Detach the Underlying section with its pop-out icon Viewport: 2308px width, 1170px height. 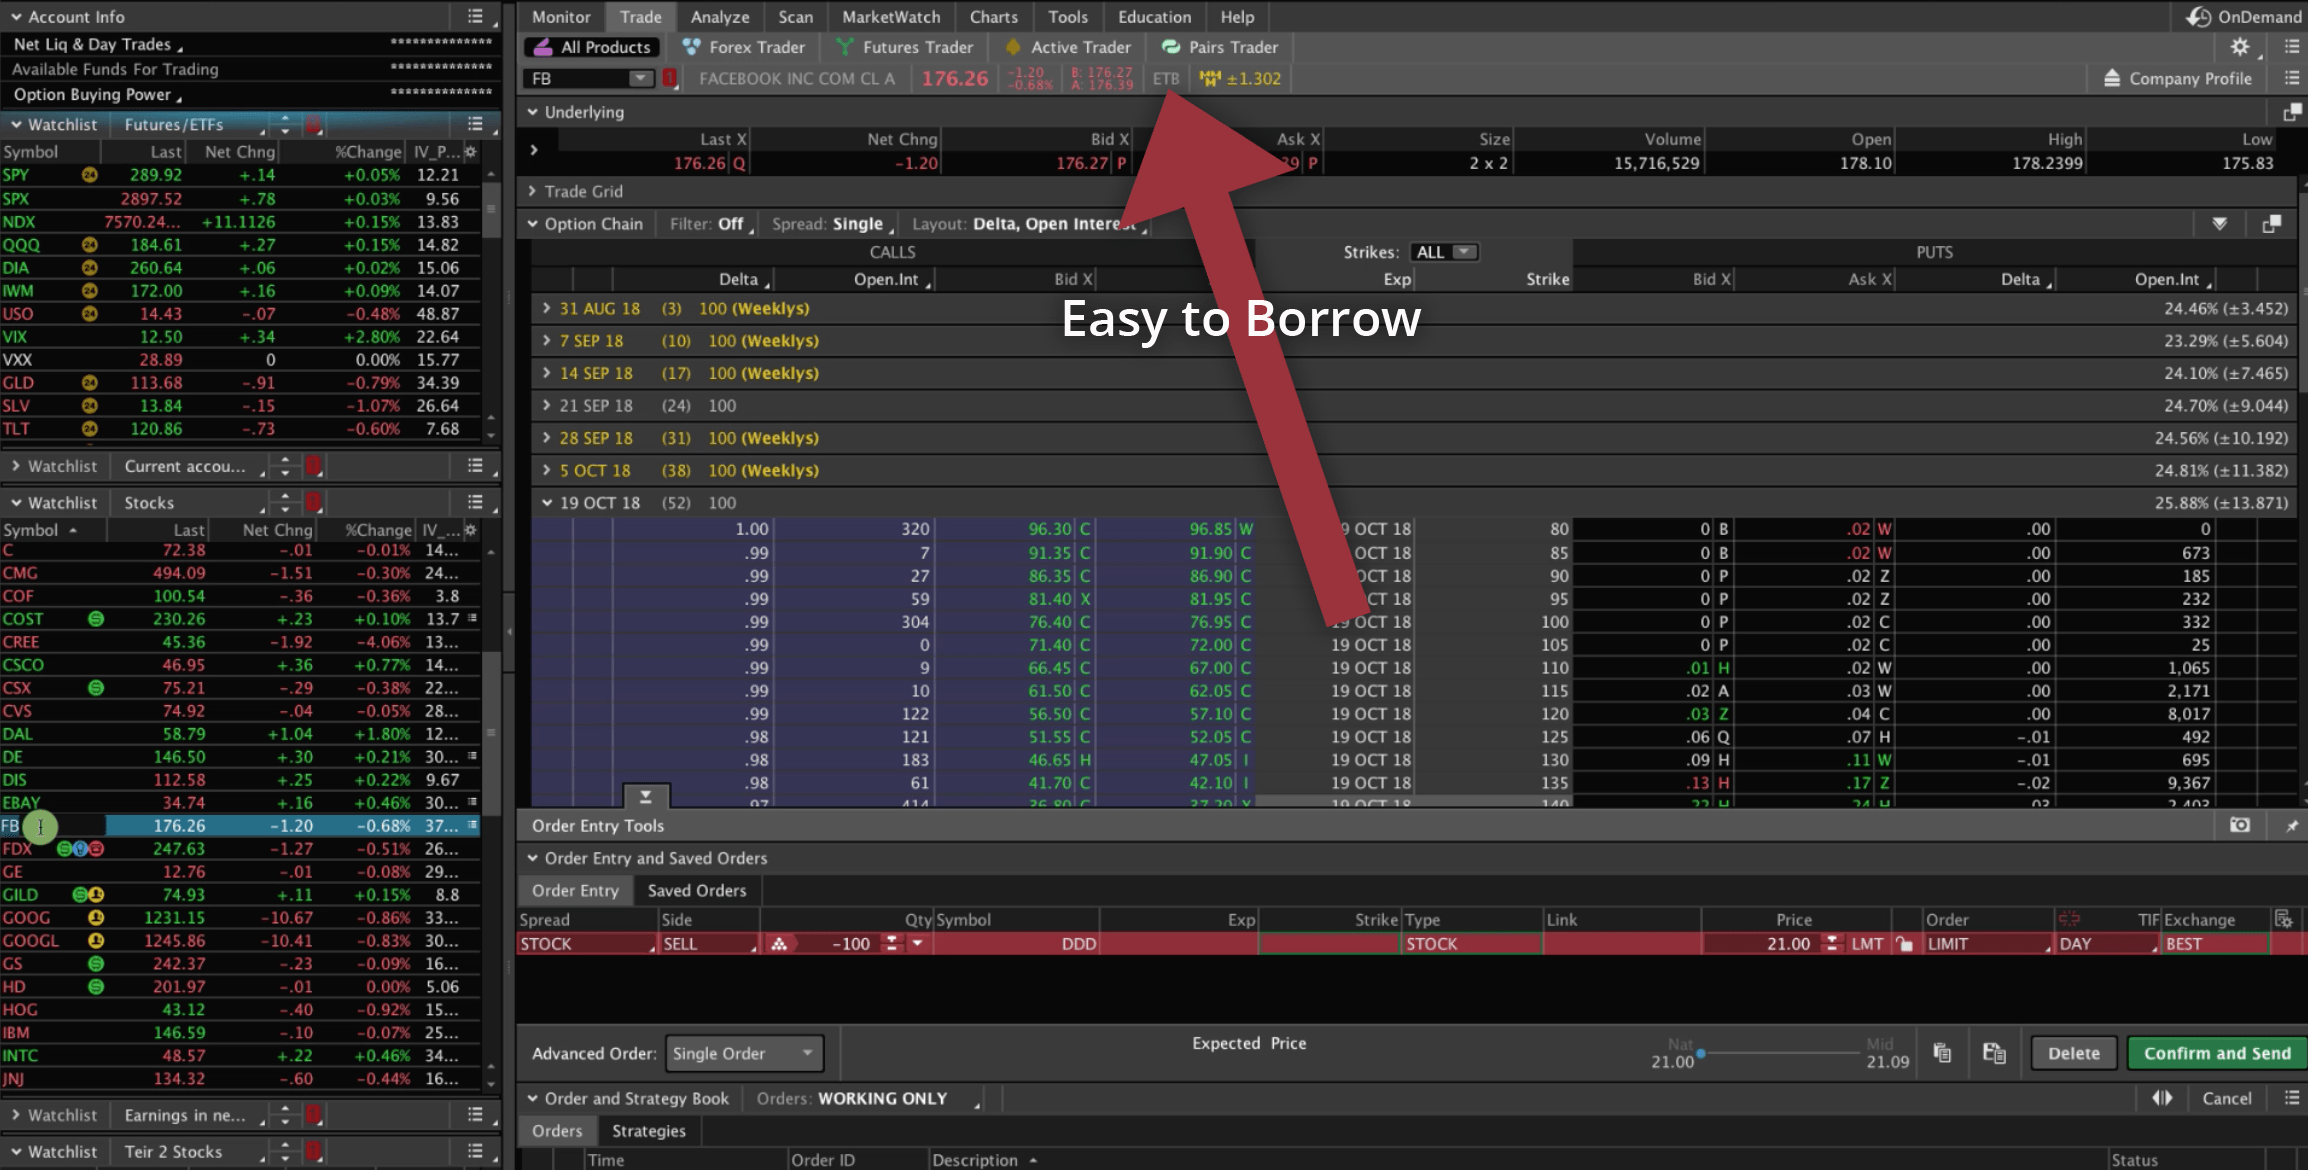click(x=2292, y=112)
